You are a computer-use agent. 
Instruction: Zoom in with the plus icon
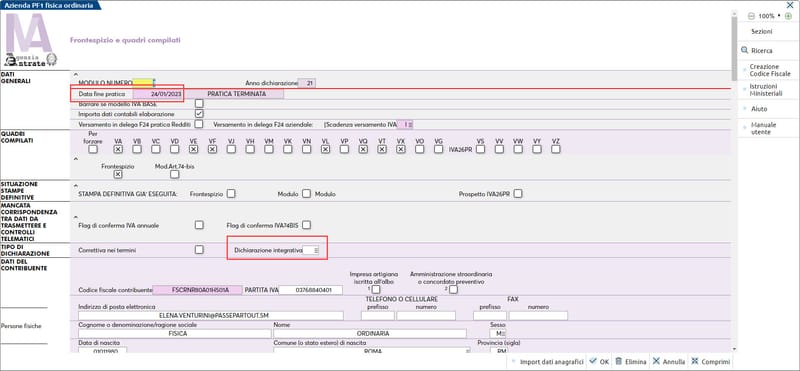click(788, 16)
